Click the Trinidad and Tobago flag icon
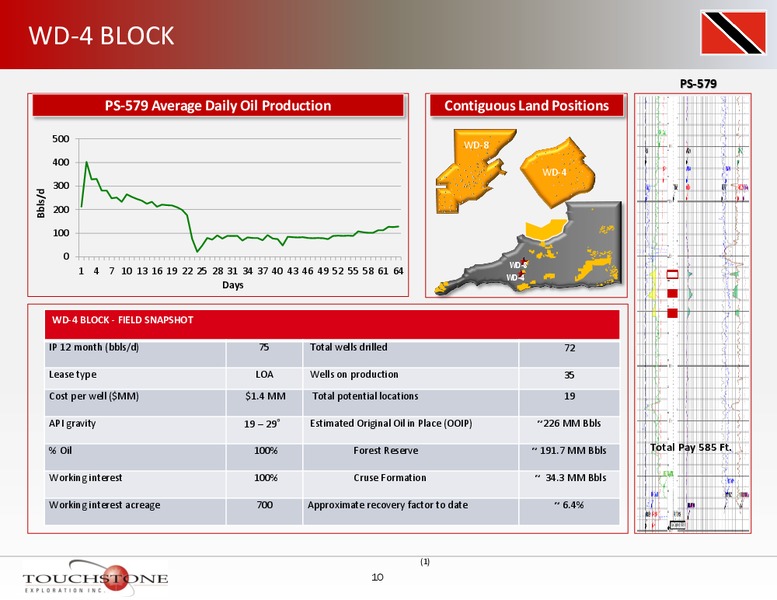The height and width of the screenshot is (600, 777). [733, 33]
